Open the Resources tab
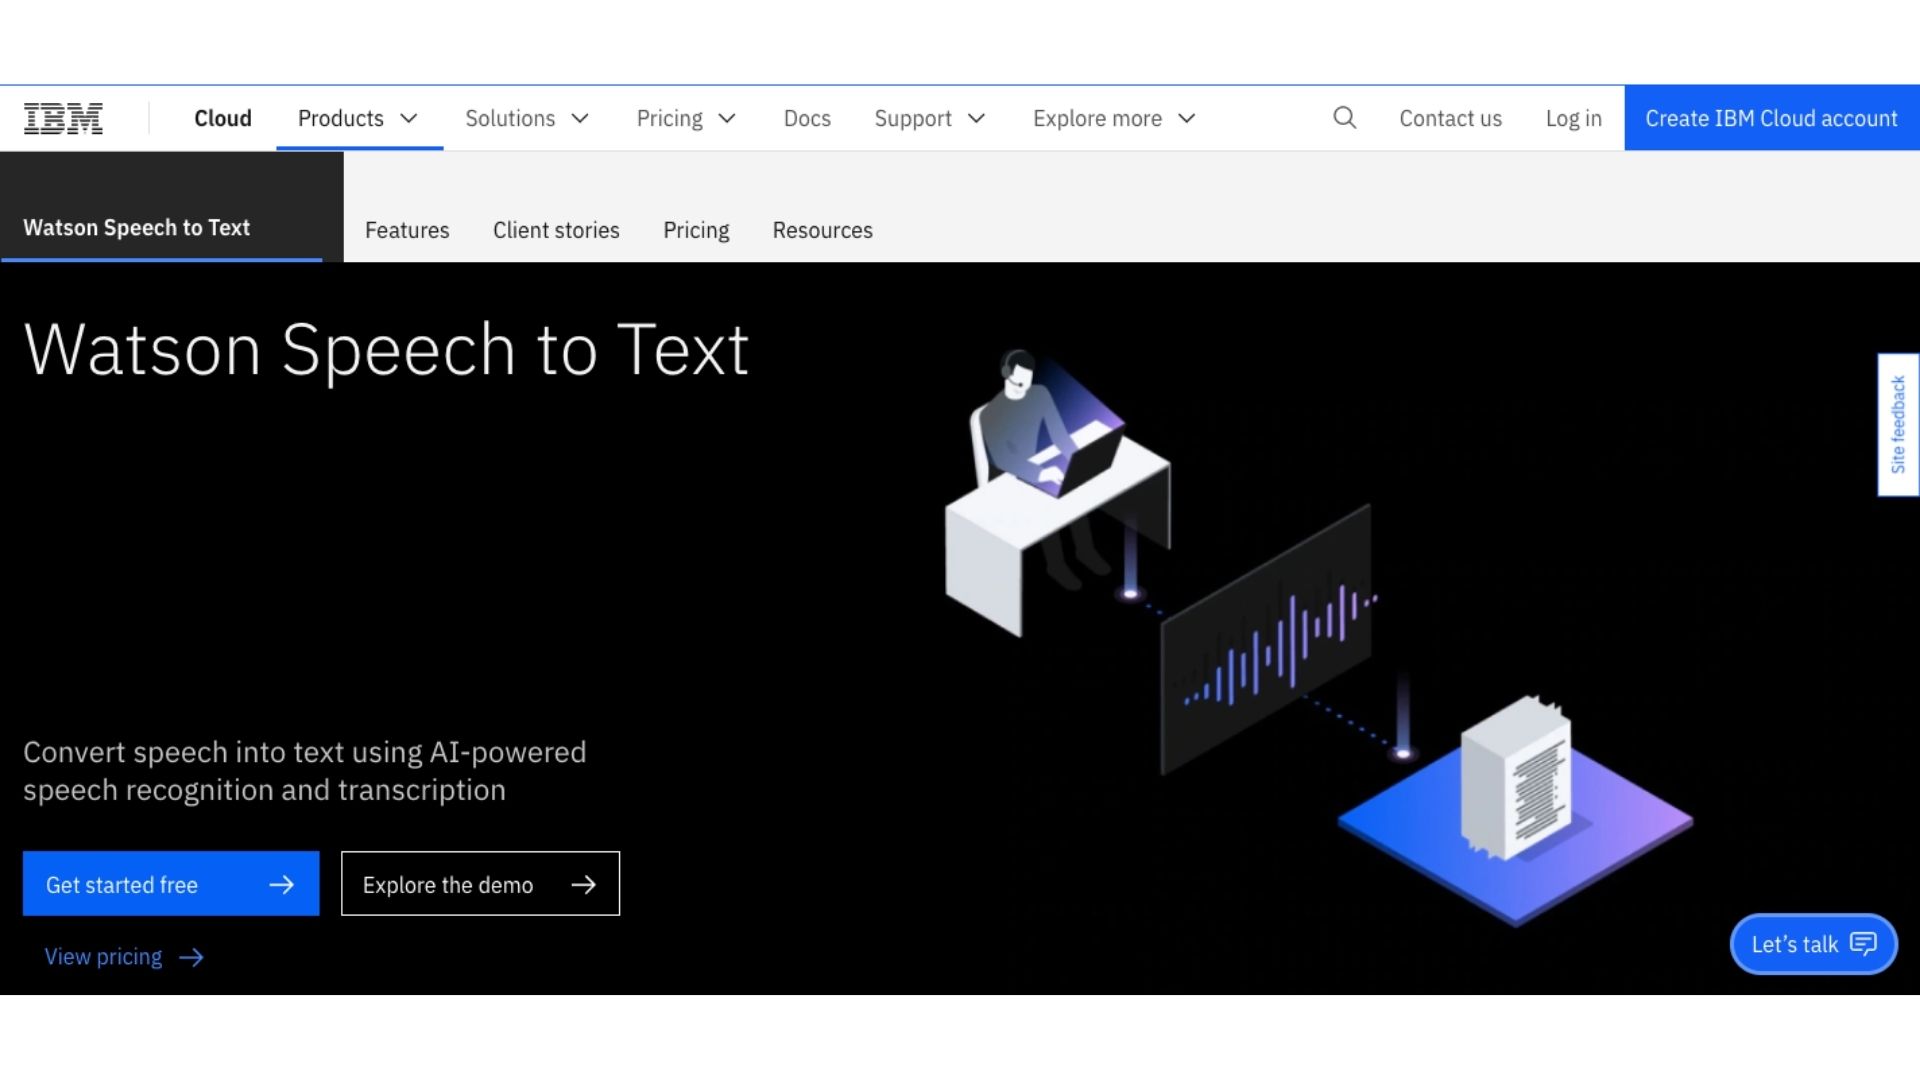The height and width of the screenshot is (1080, 1920). 822,230
